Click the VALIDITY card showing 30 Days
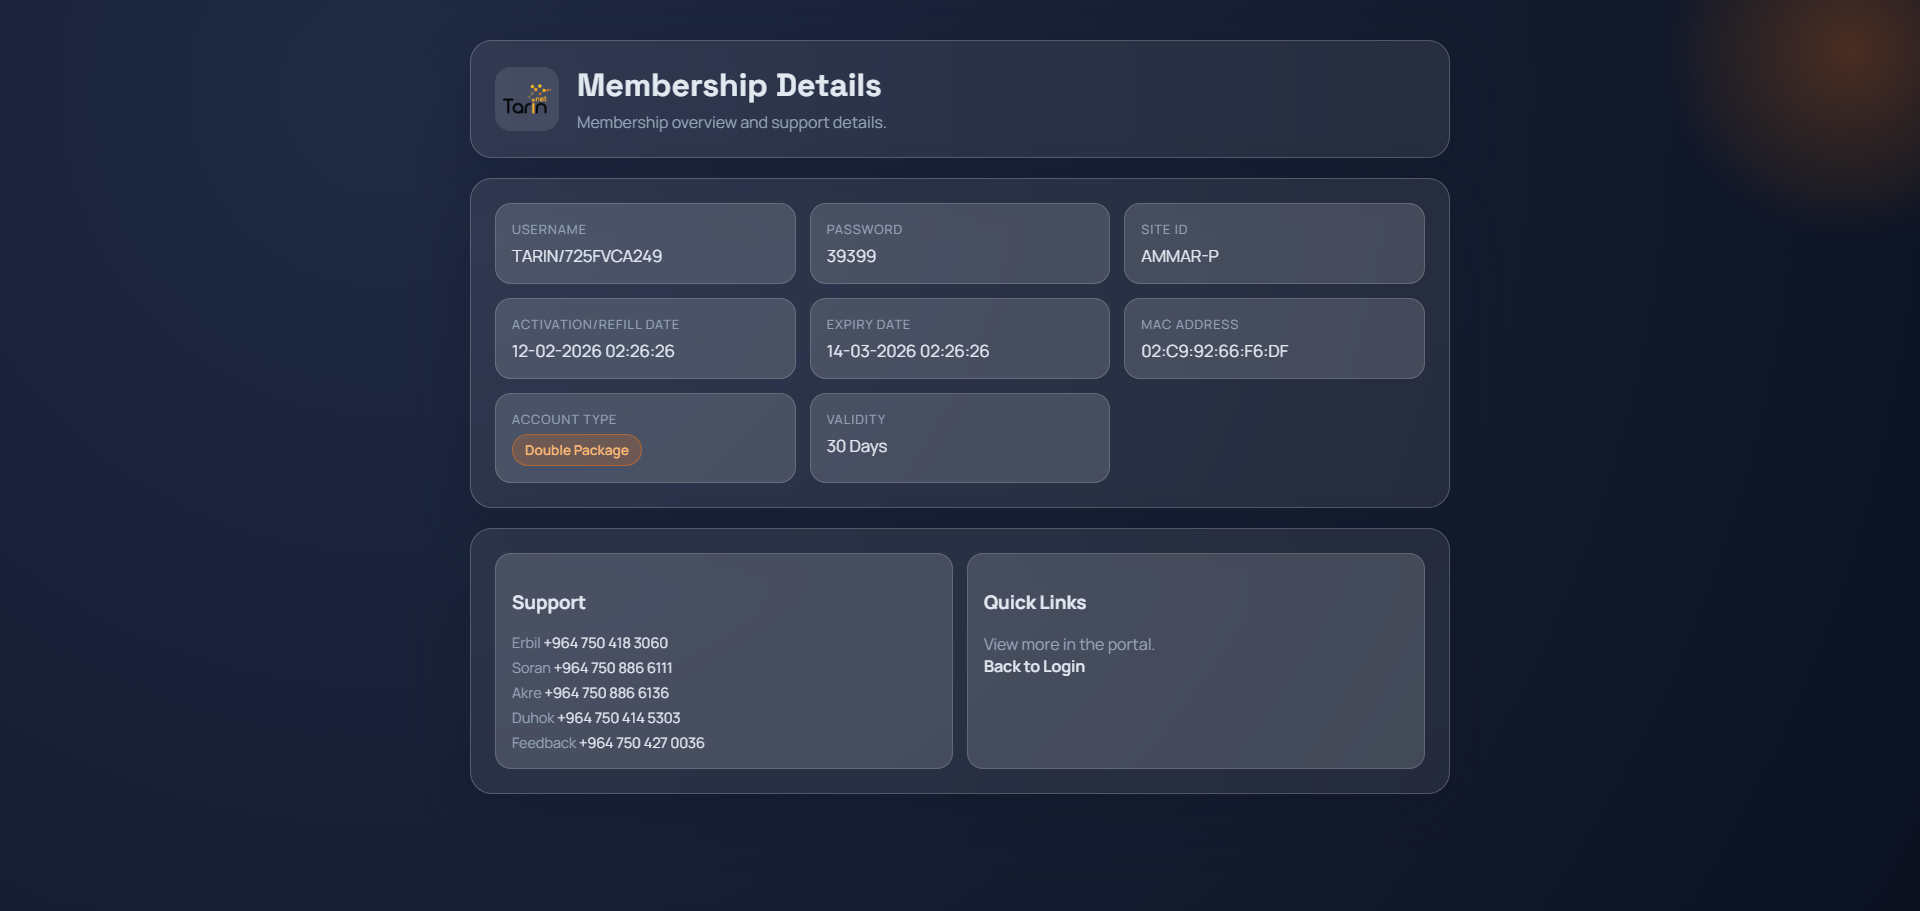The image size is (1920, 911). (x=959, y=438)
